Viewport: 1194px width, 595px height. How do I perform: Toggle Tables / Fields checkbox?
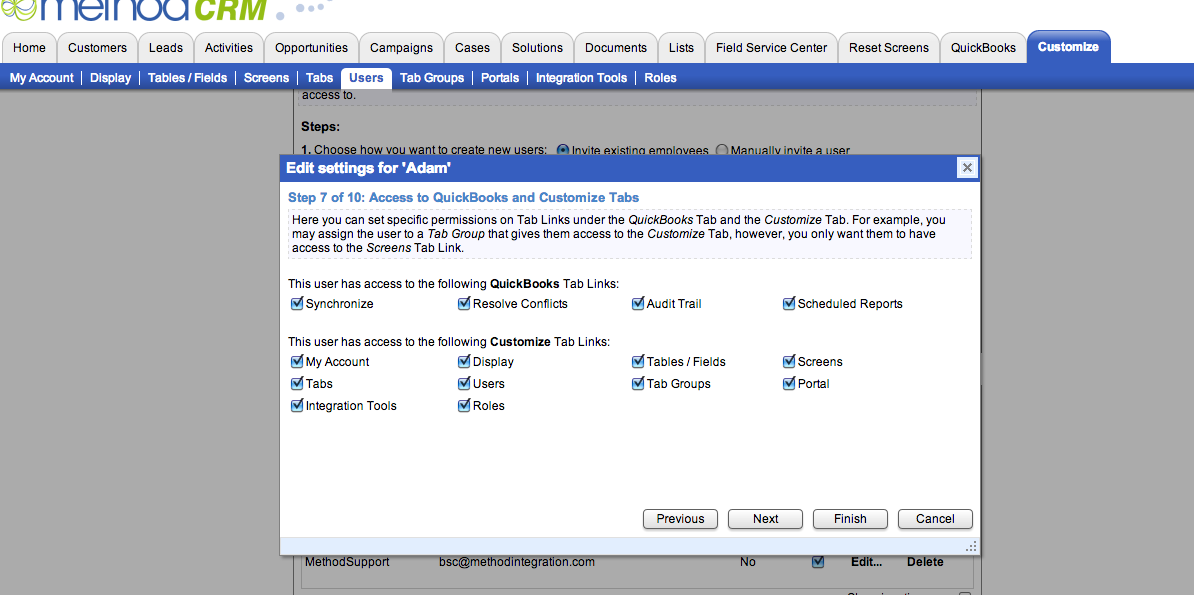pyautogui.click(x=638, y=361)
